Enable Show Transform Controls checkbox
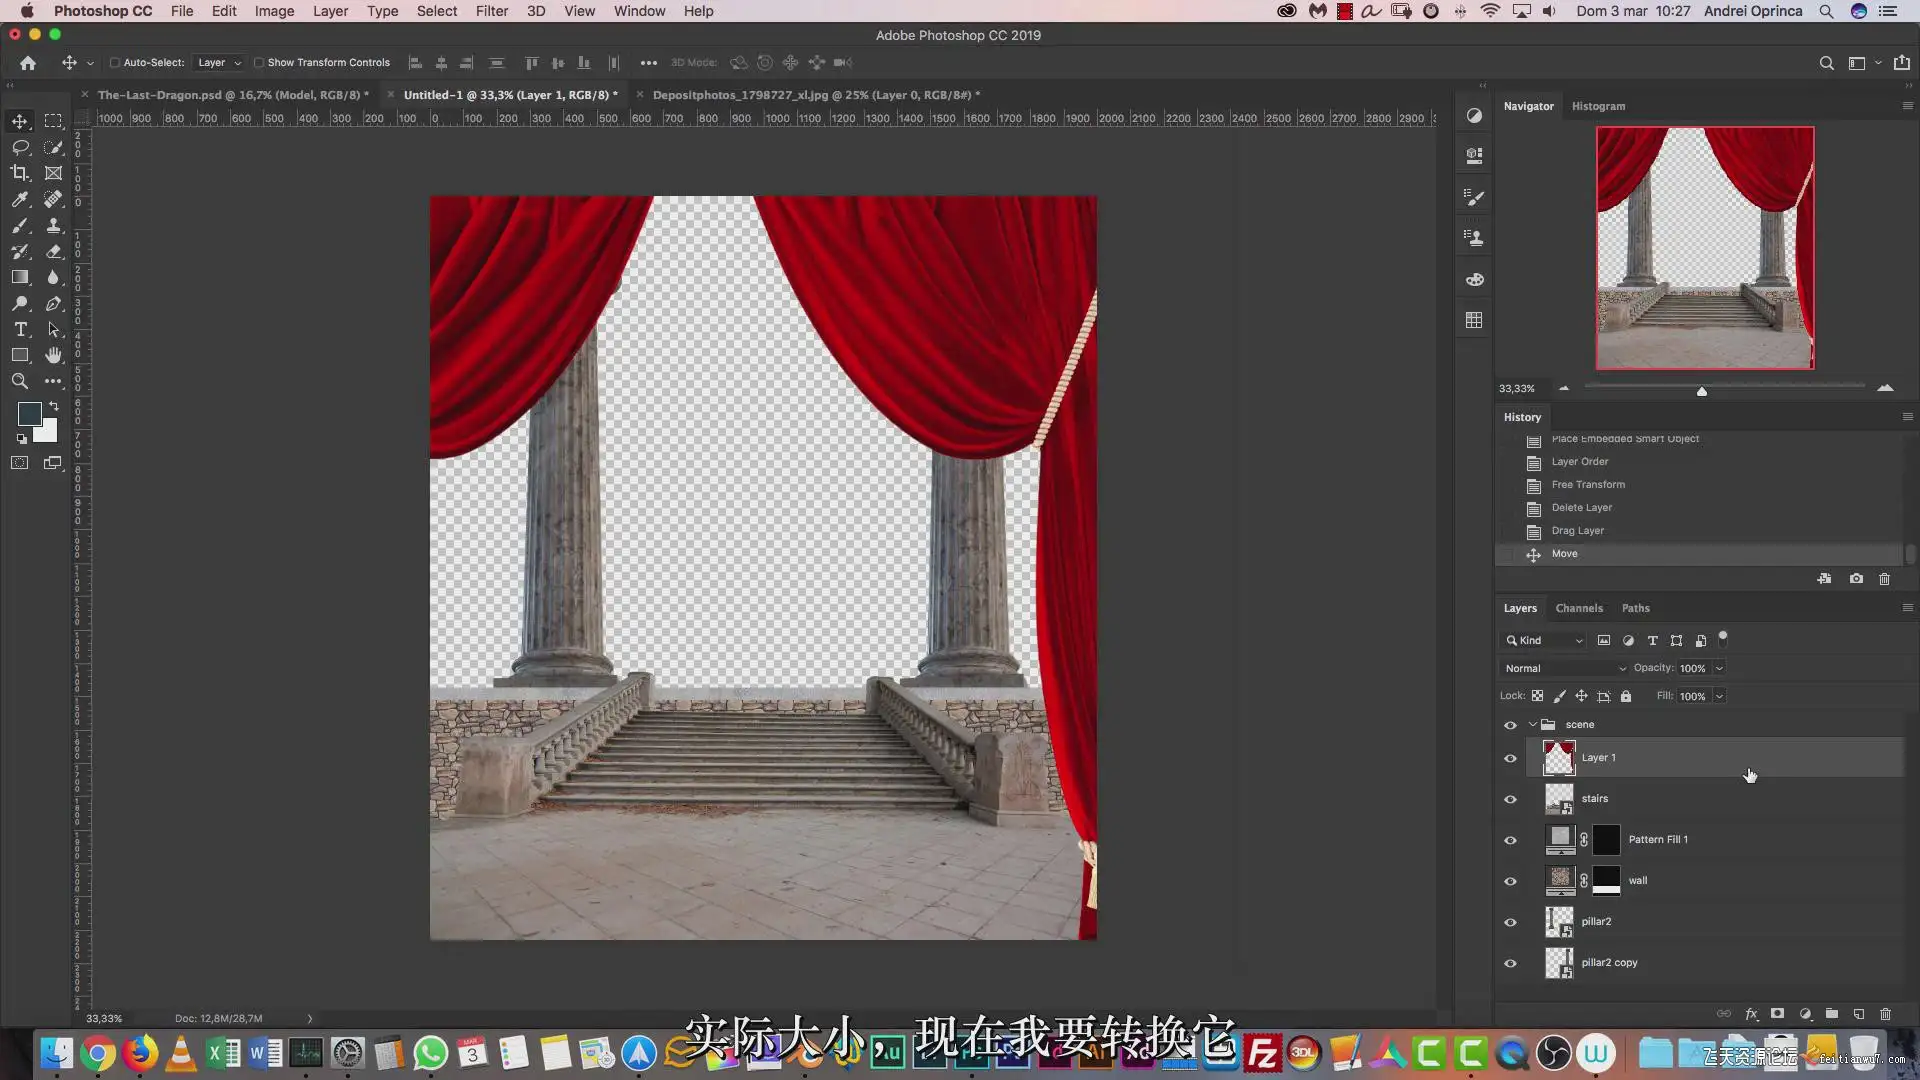 pyautogui.click(x=259, y=63)
